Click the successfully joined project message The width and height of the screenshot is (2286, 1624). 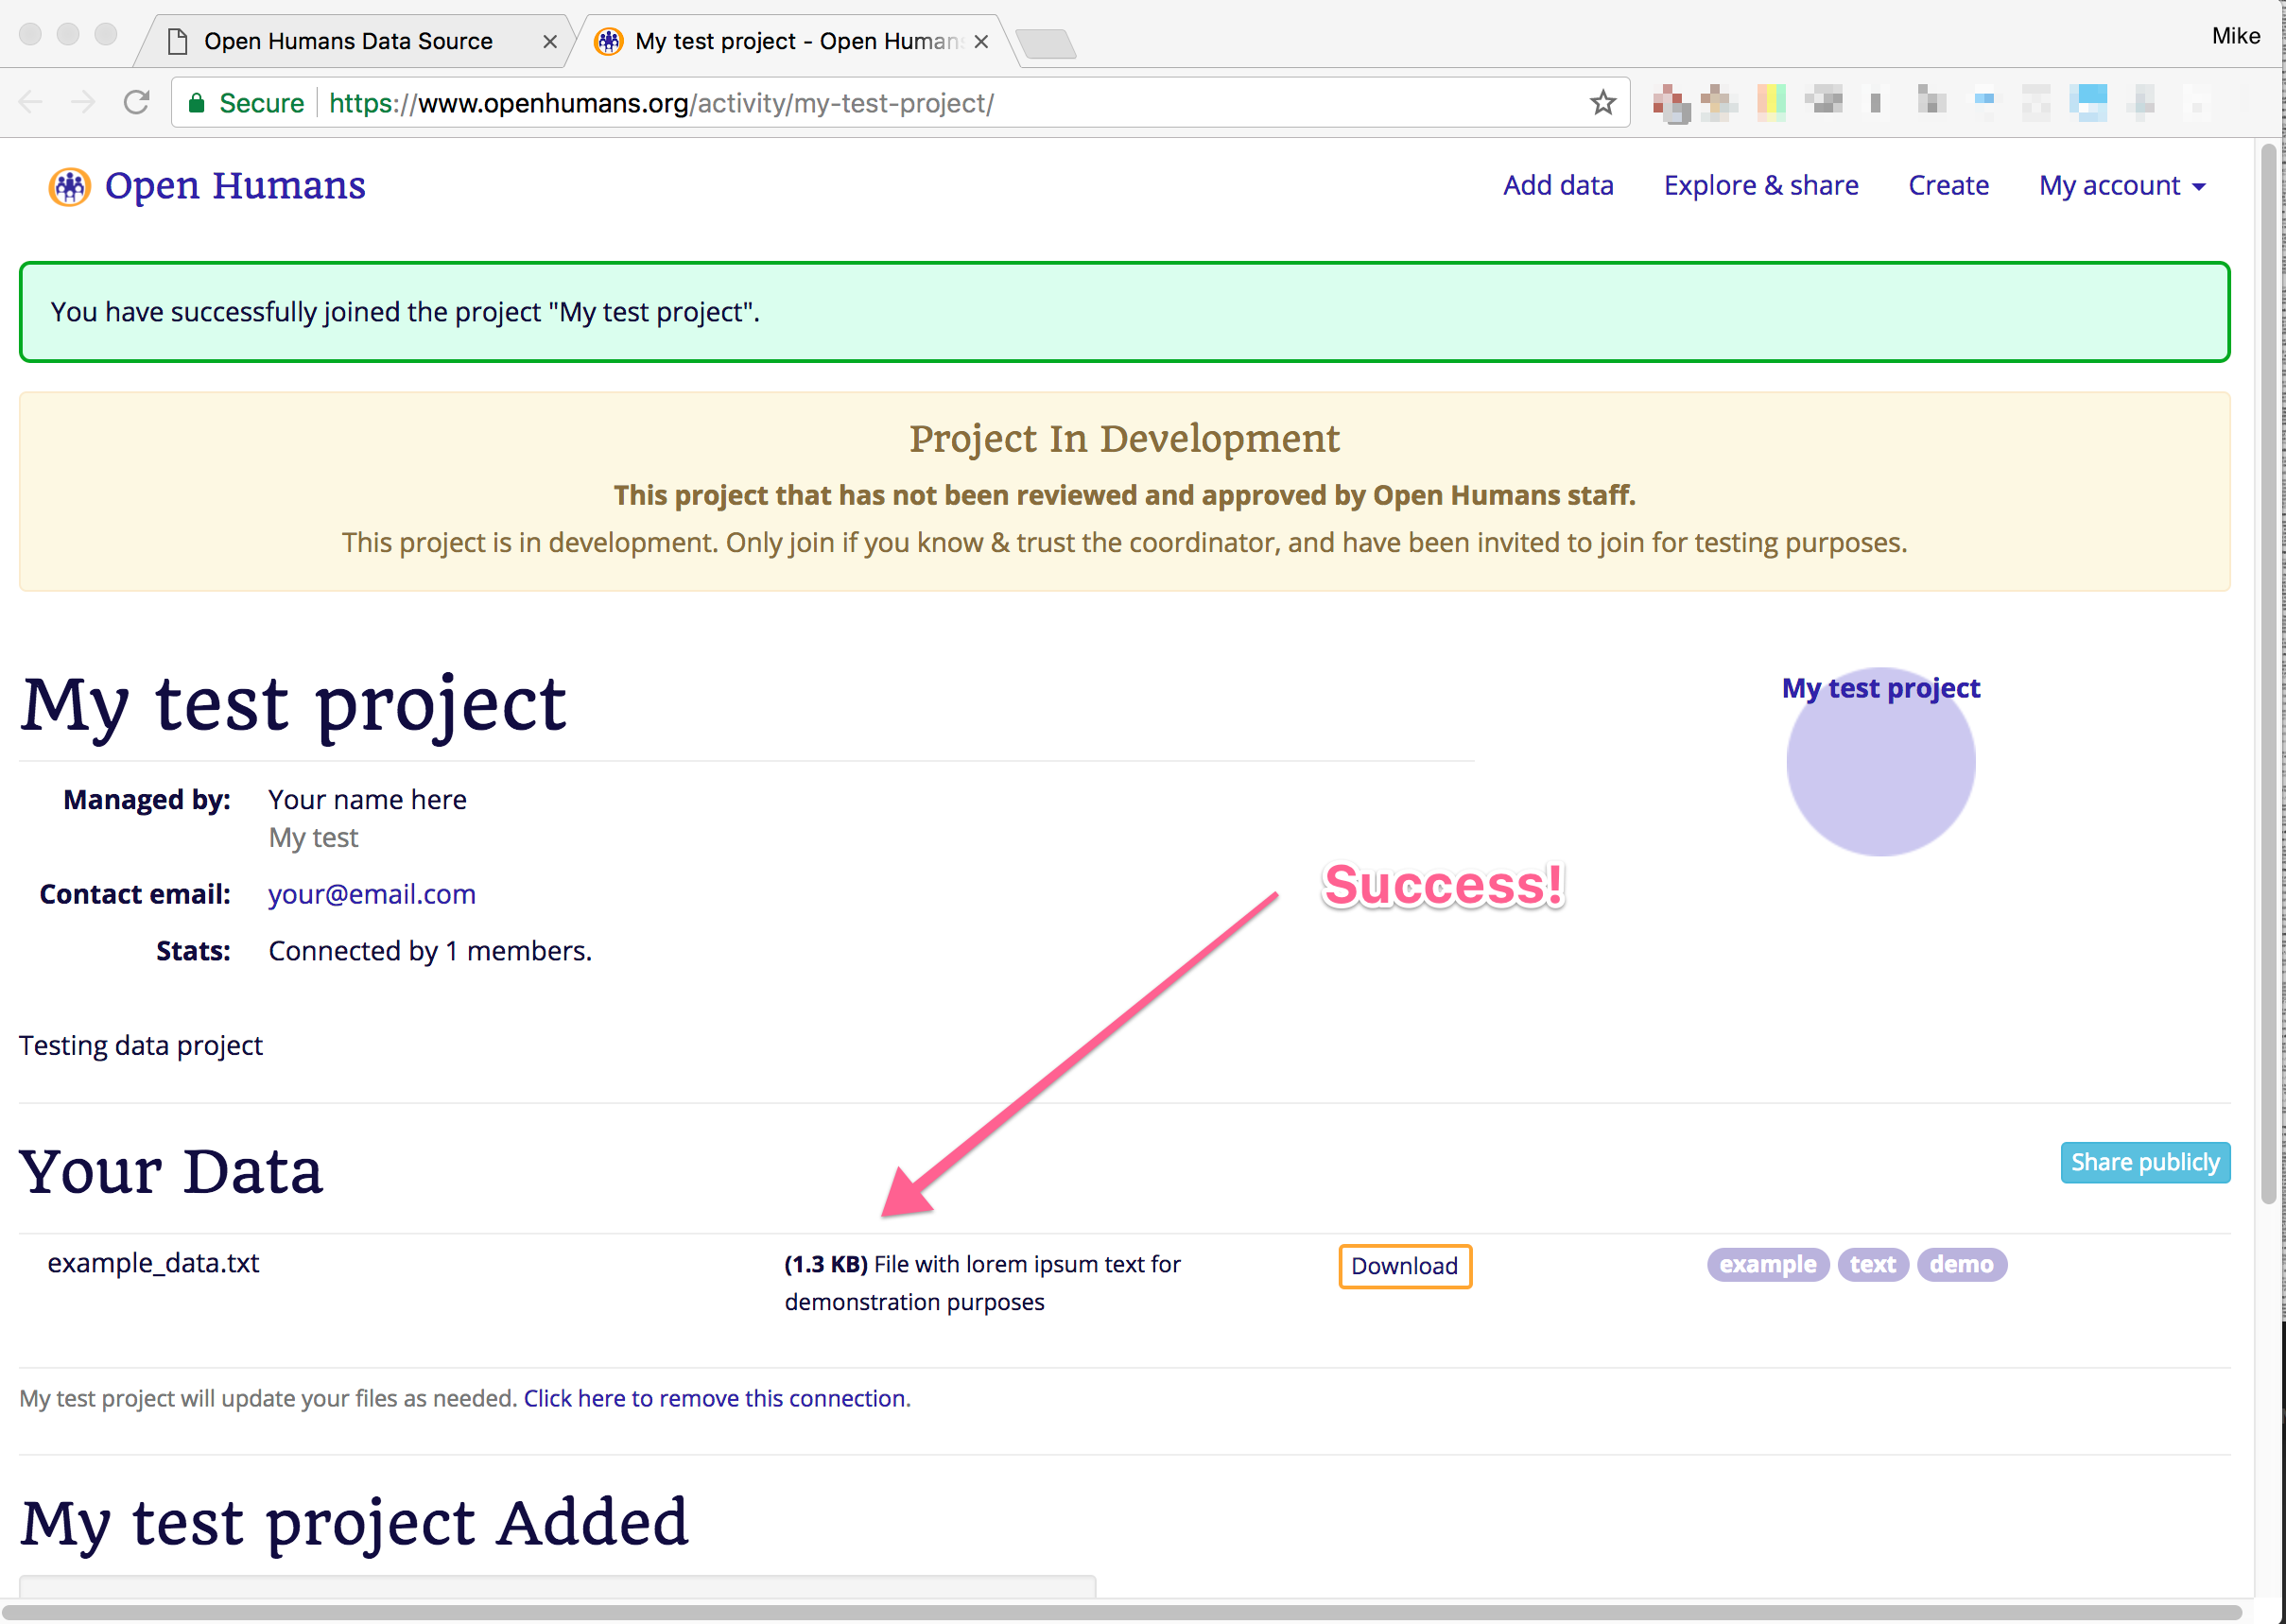(405, 312)
